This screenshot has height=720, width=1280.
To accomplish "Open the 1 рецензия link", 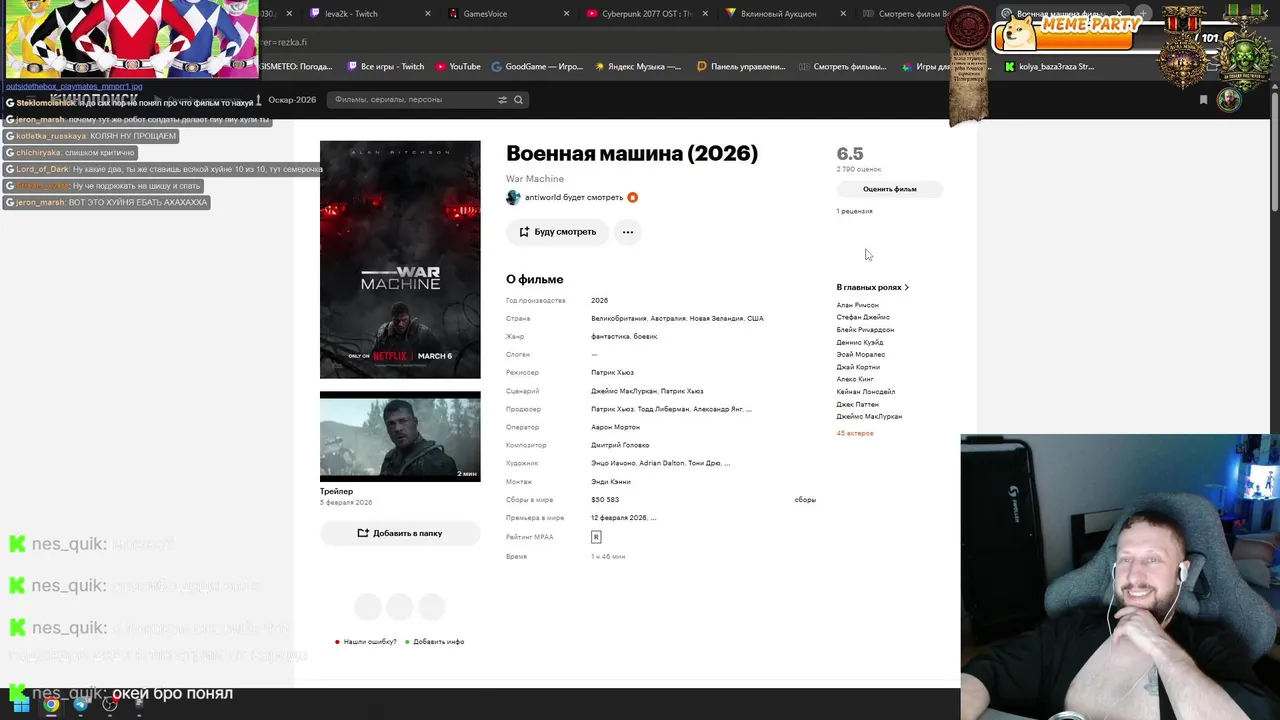I will pos(855,211).
